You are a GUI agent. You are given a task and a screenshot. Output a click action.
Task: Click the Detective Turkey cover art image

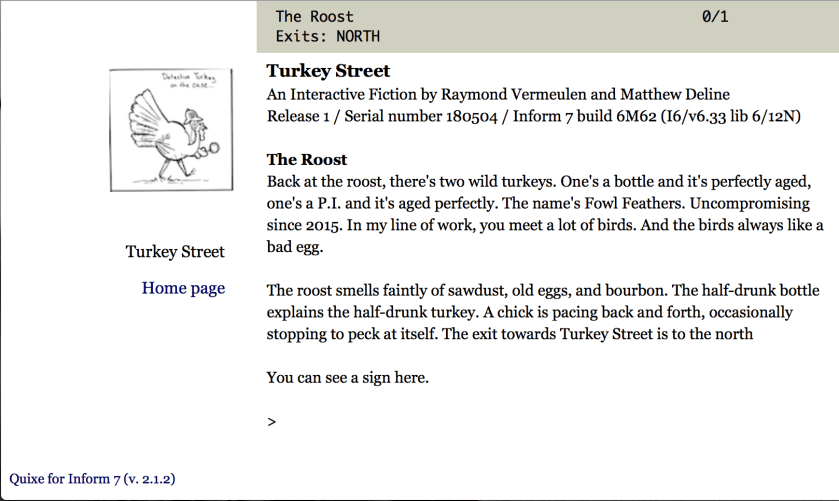tap(171, 129)
